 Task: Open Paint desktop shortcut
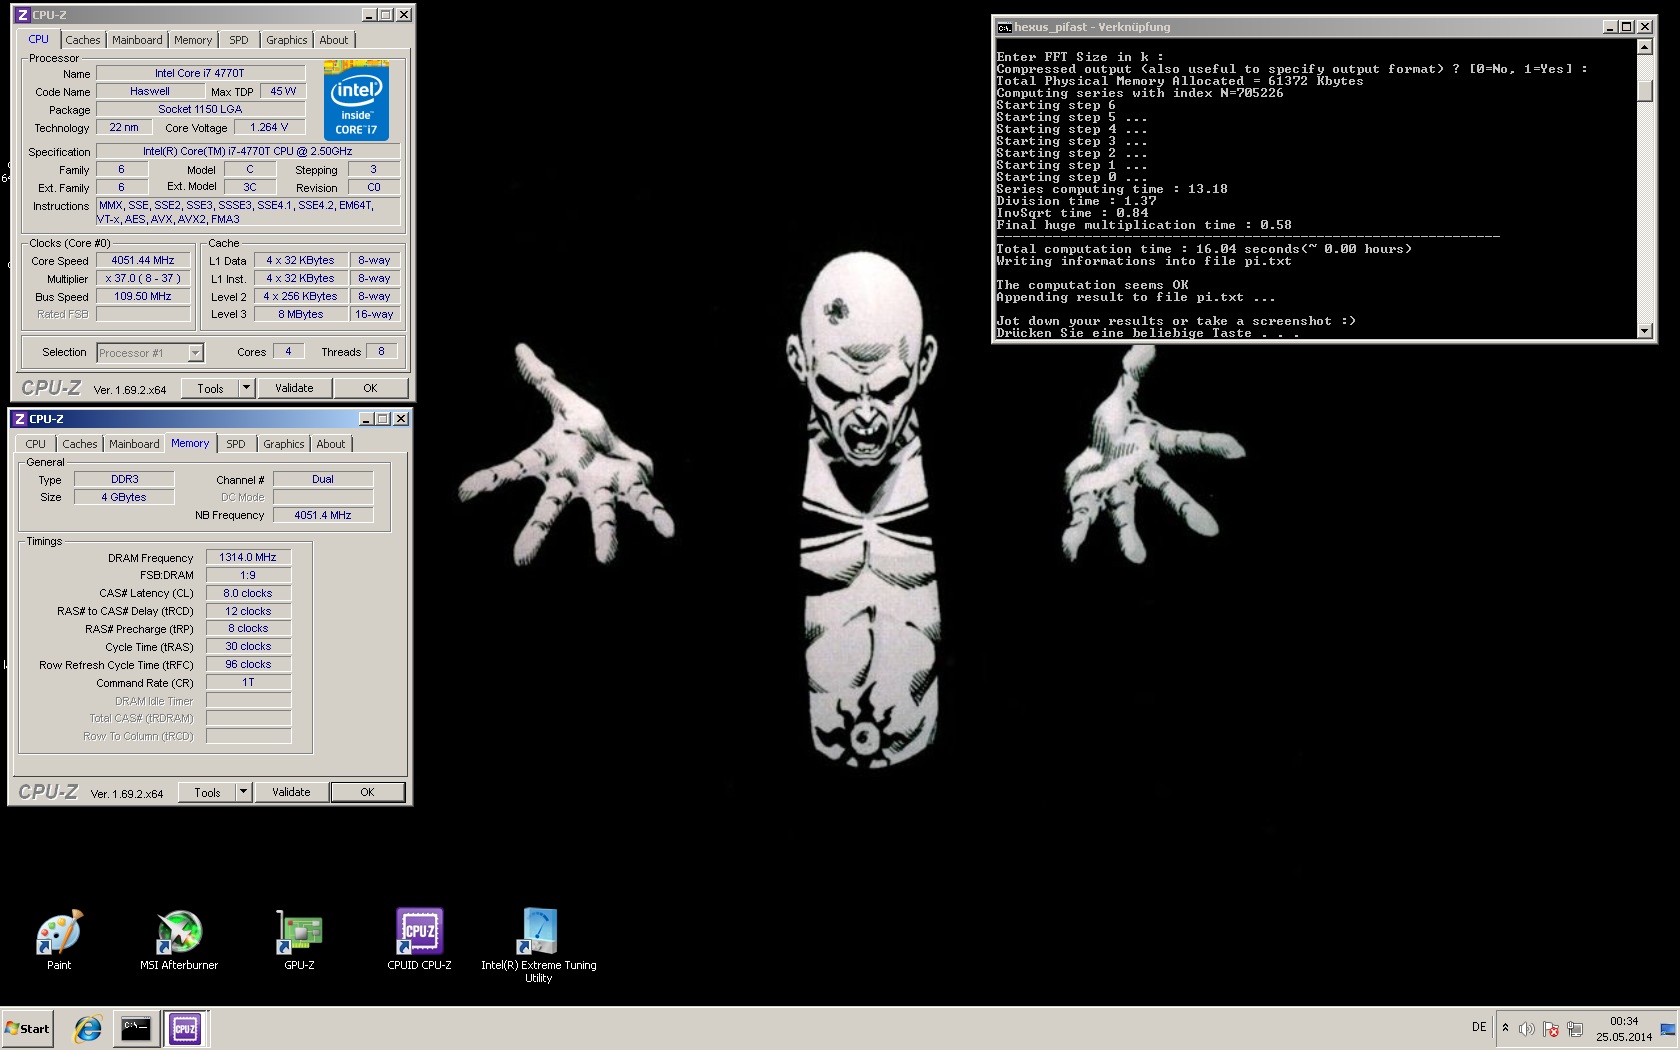pyautogui.click(x=59, y=940)
